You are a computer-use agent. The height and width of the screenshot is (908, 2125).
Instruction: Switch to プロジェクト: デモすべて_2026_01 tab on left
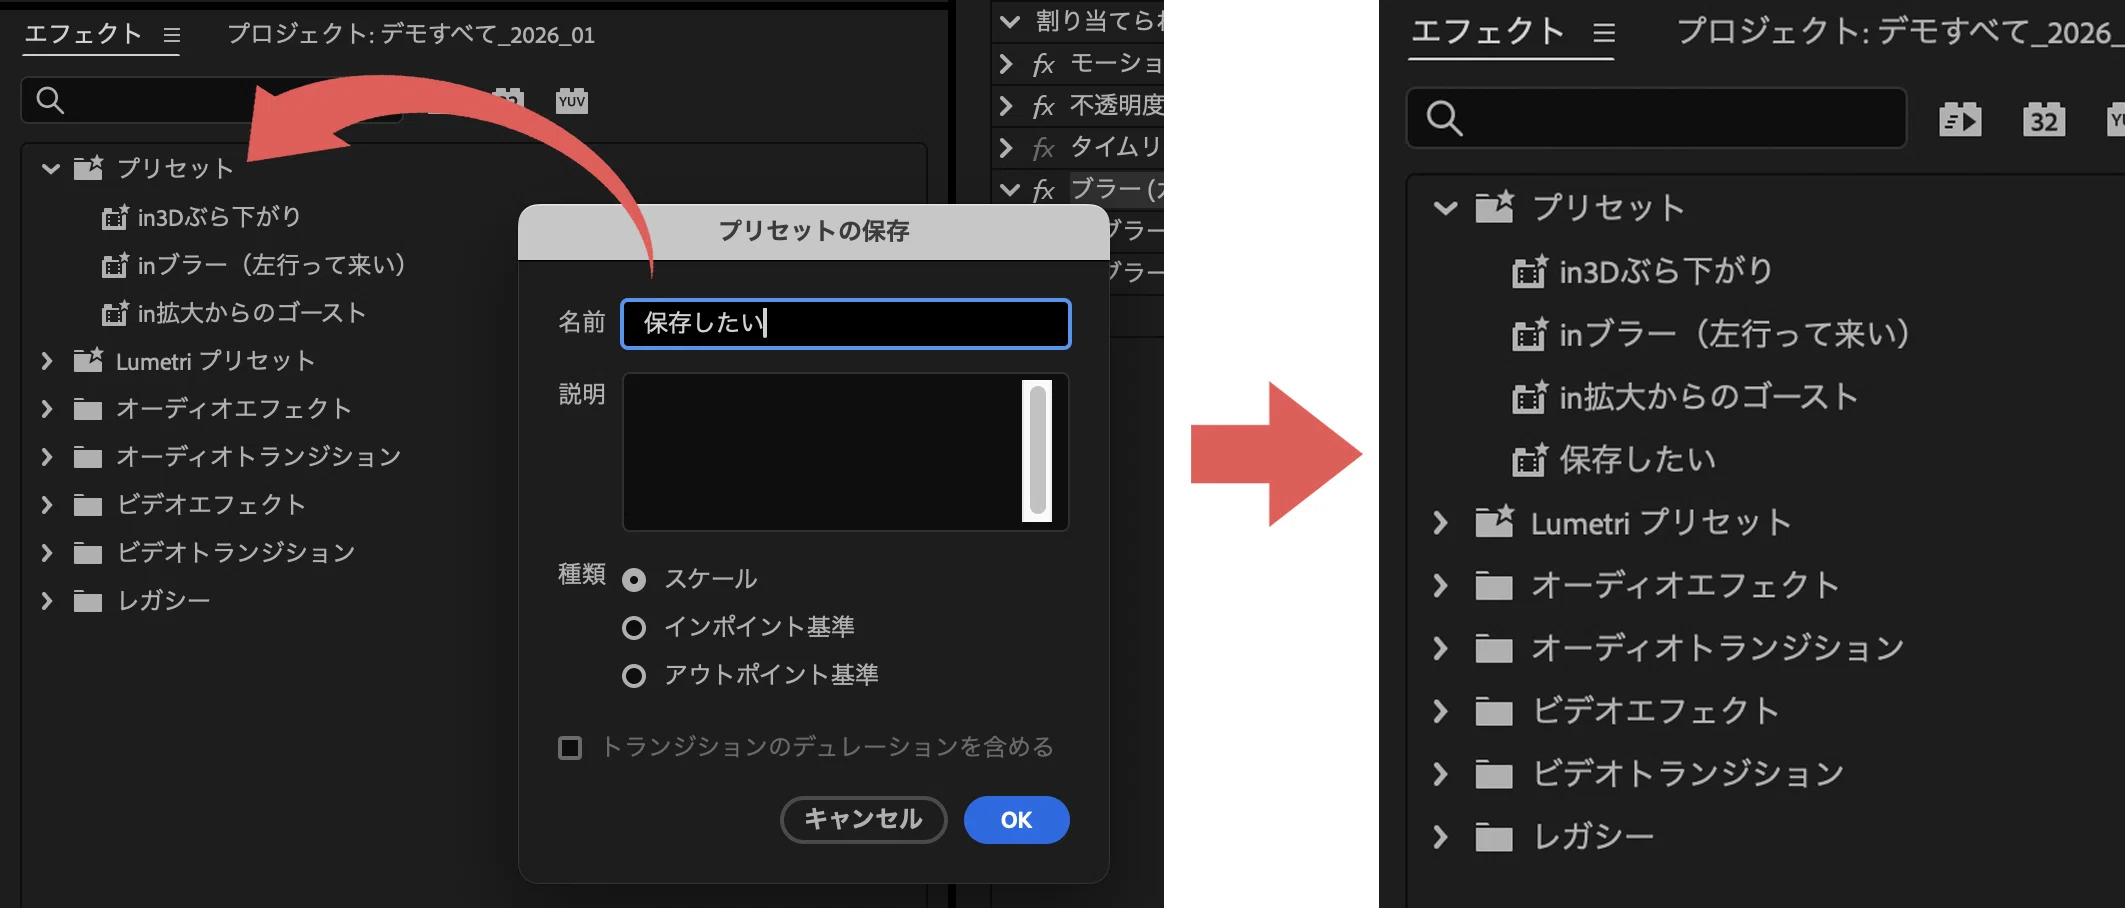411,34
